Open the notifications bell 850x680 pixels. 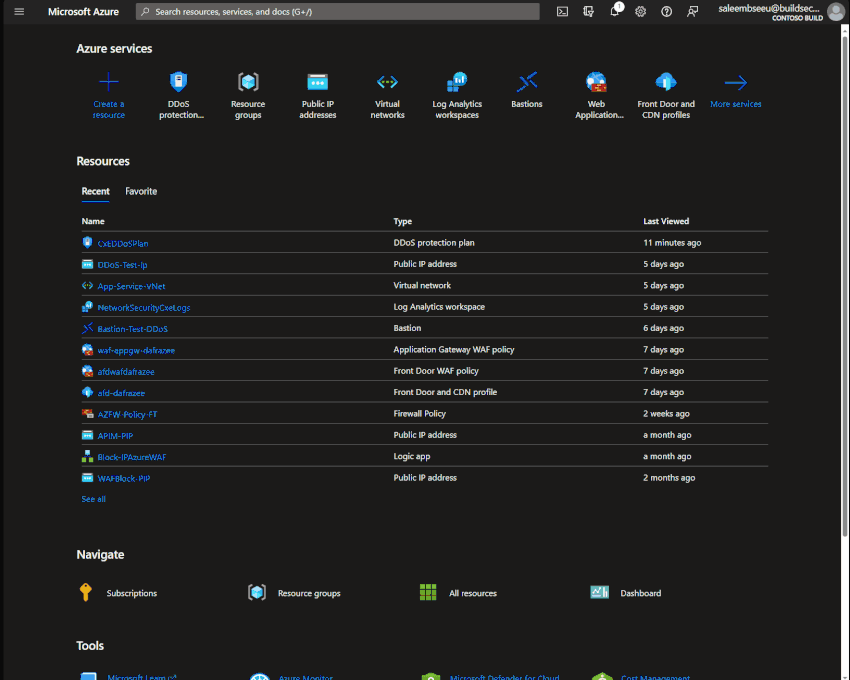[614, 11]
